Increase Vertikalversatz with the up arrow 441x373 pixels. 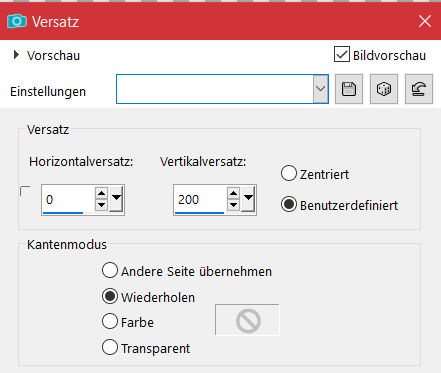(233, 193)
